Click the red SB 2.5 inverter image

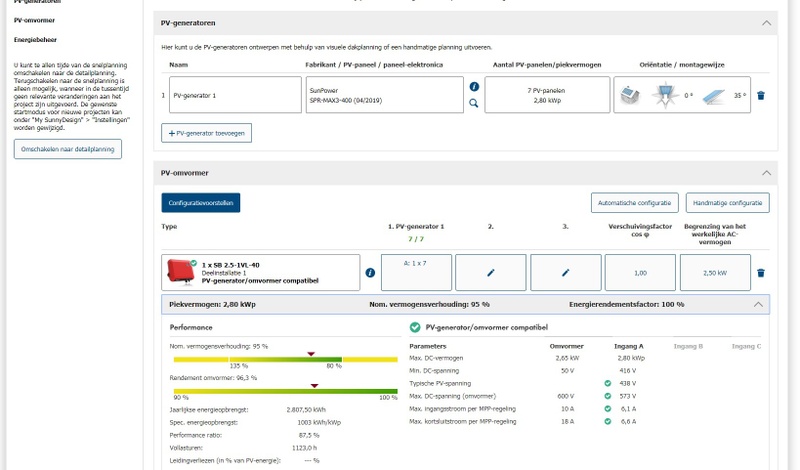coord(181,271)
